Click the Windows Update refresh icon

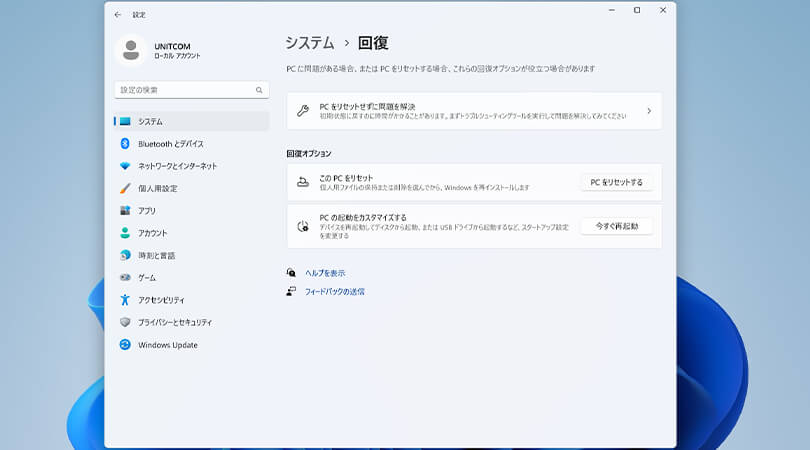tap(125, 345)
